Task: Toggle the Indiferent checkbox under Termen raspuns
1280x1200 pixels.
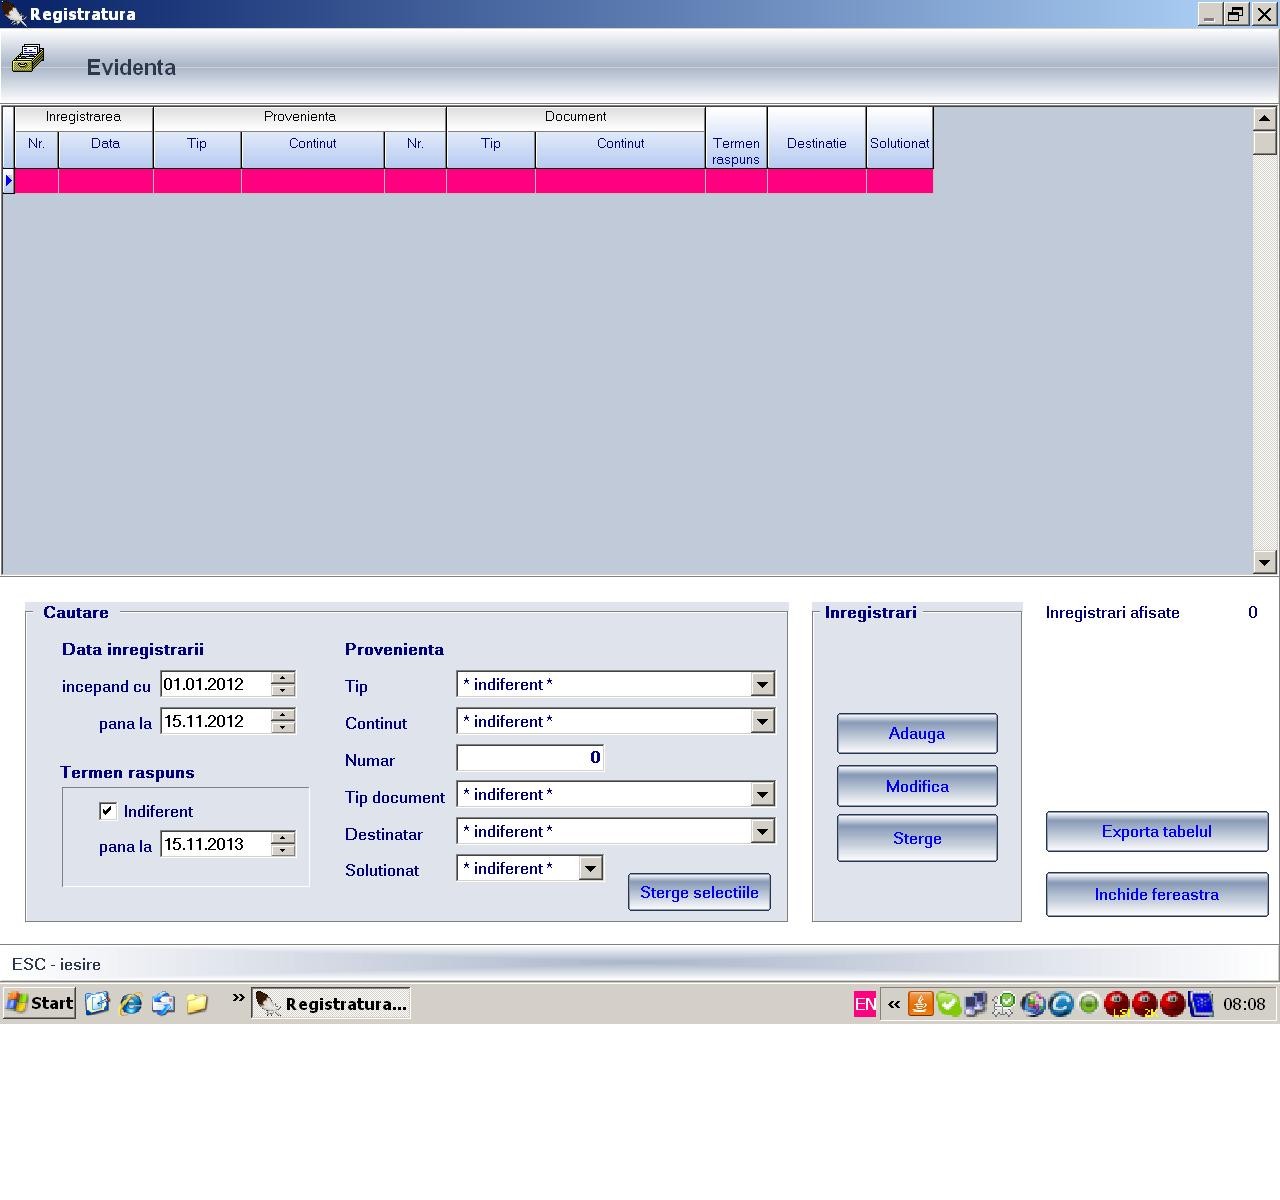Action: click(108, 811)
